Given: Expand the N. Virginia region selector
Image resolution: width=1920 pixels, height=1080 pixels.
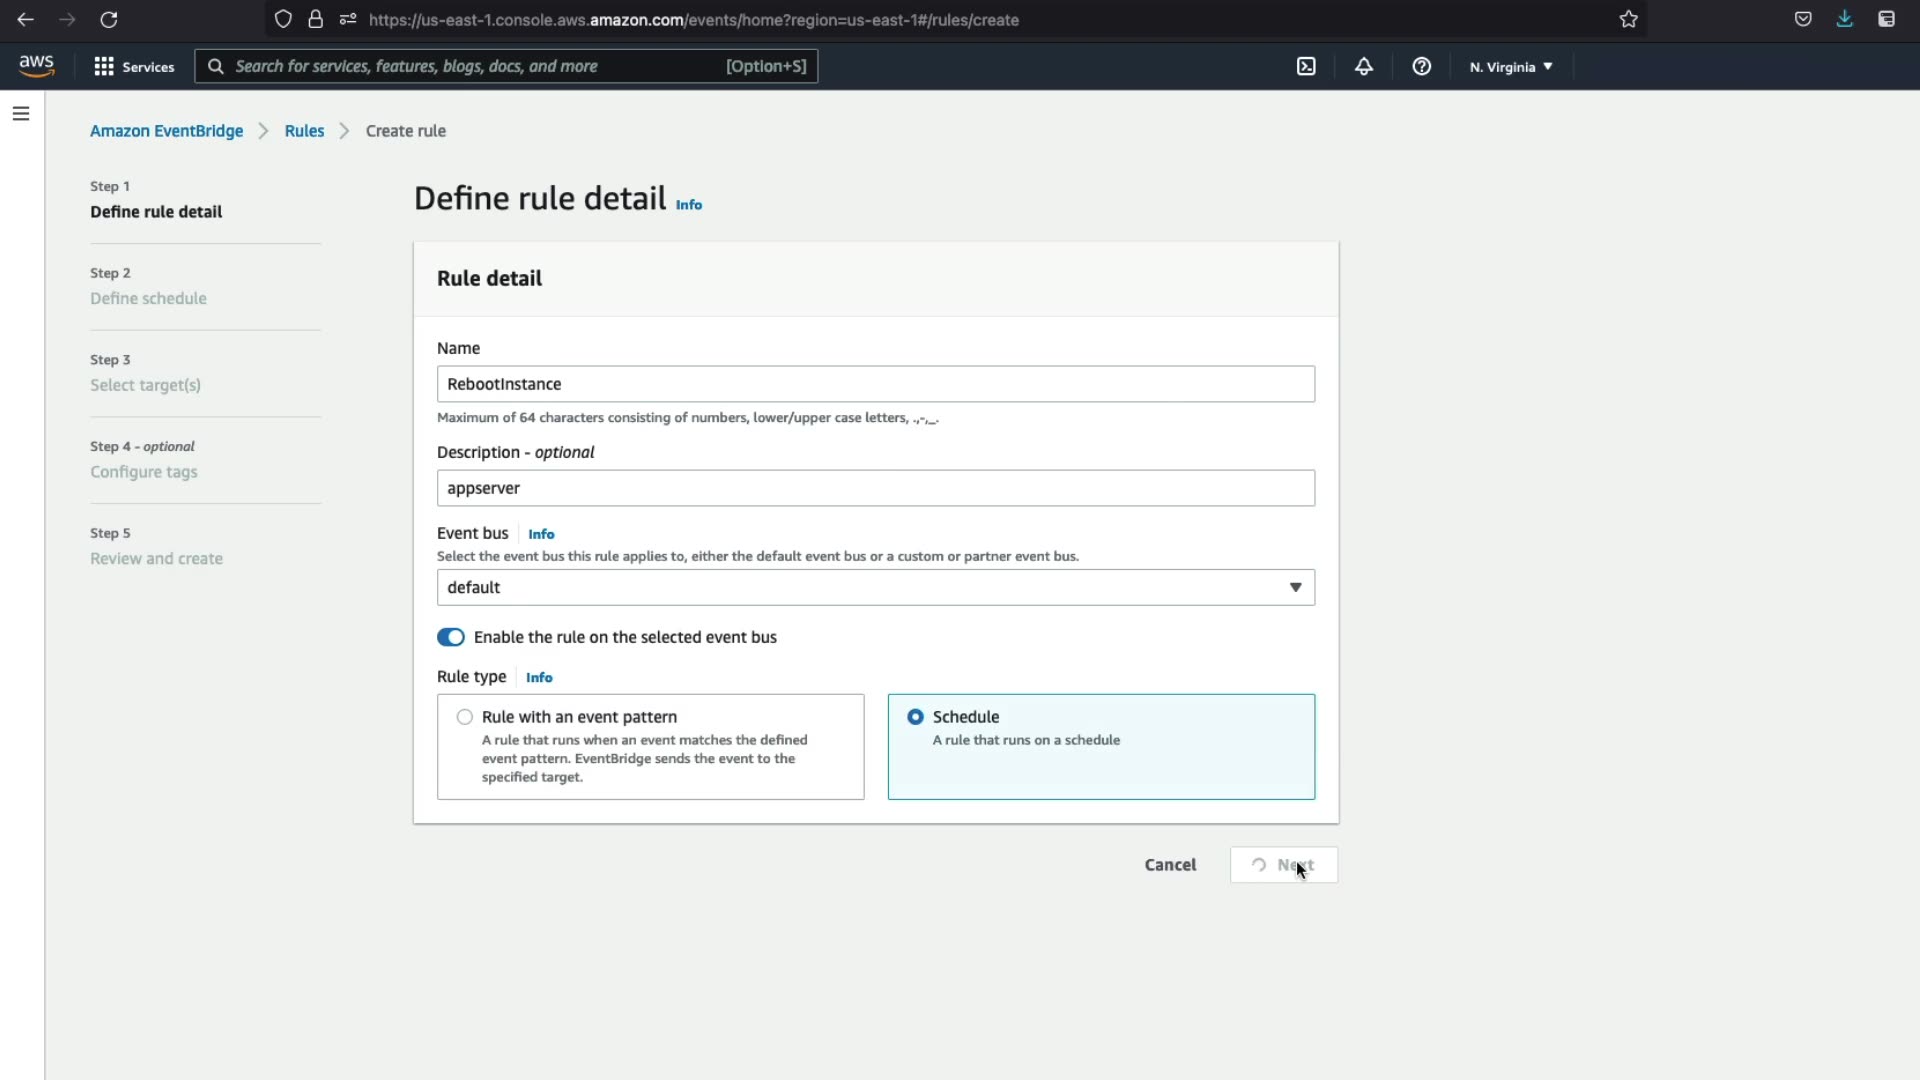Looking at the screenshot, I should 1510,67.
